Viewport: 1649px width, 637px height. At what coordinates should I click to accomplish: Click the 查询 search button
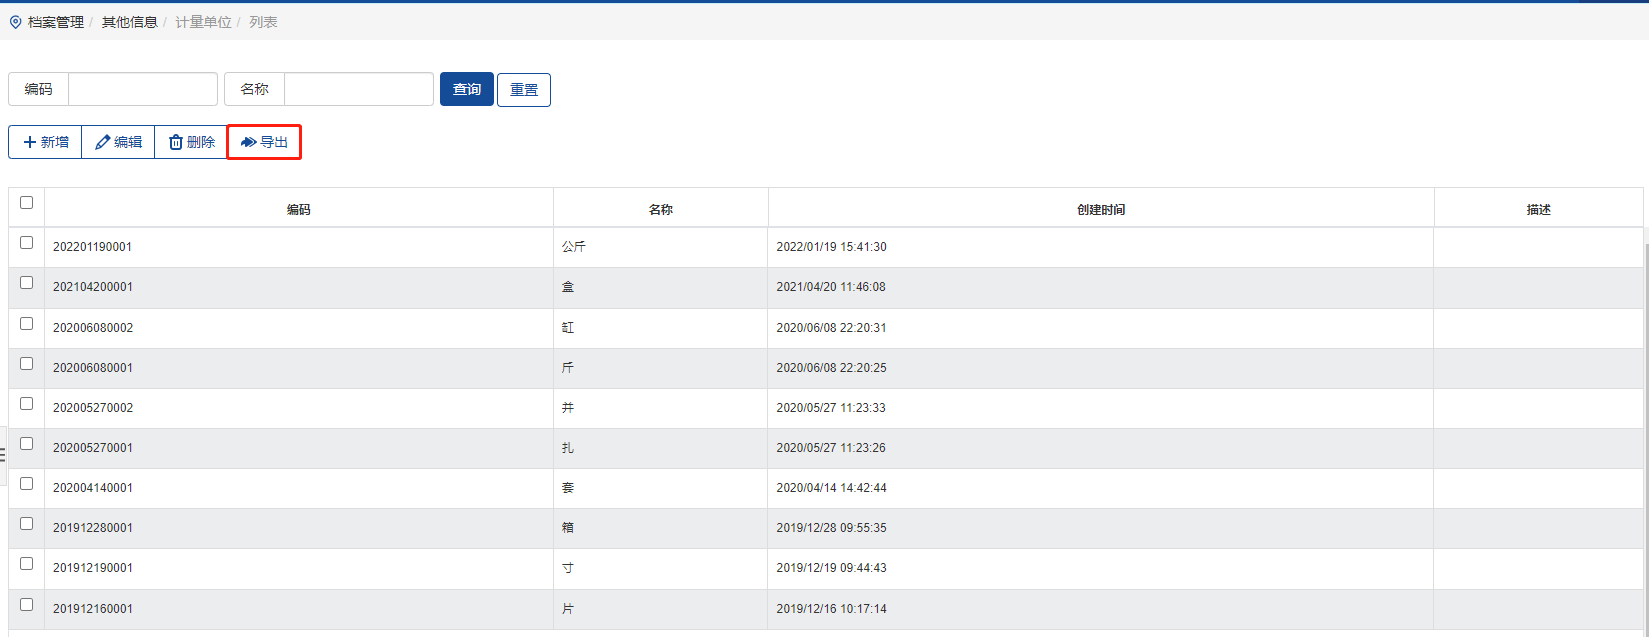466,89
